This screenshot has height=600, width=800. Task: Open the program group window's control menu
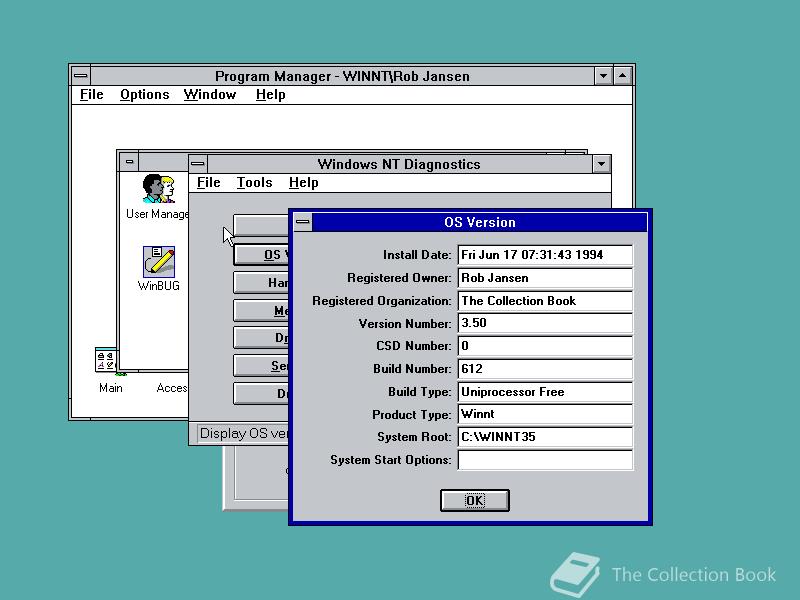pos(130,162)
